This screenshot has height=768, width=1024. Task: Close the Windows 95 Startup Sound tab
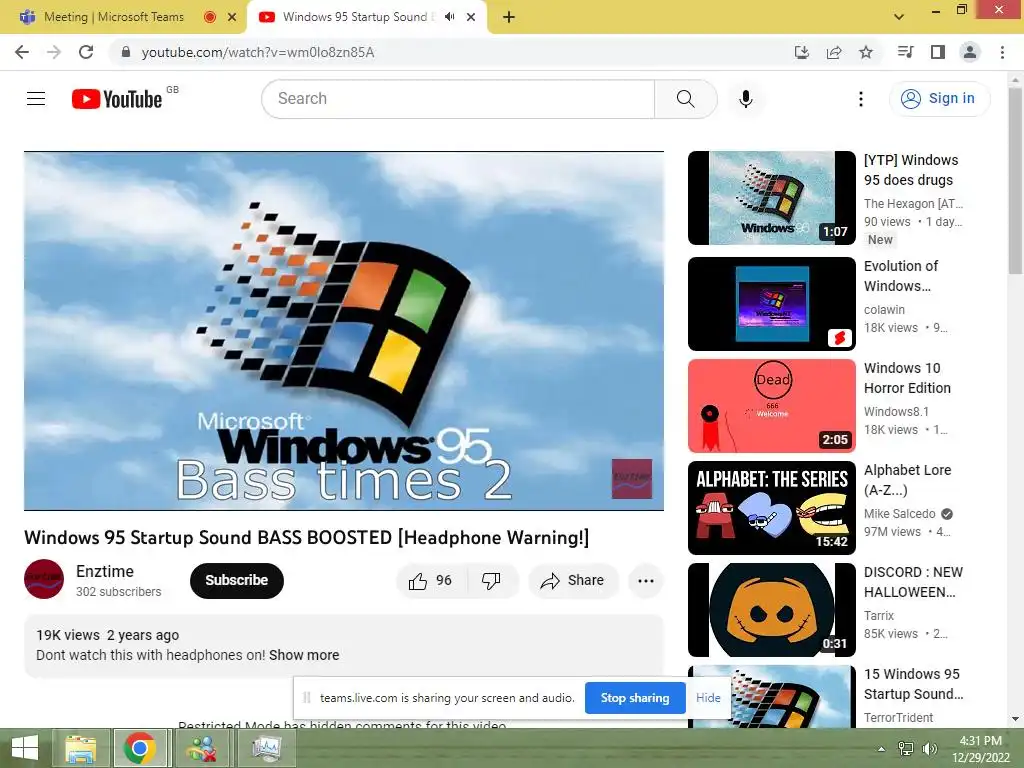(471, 17)
